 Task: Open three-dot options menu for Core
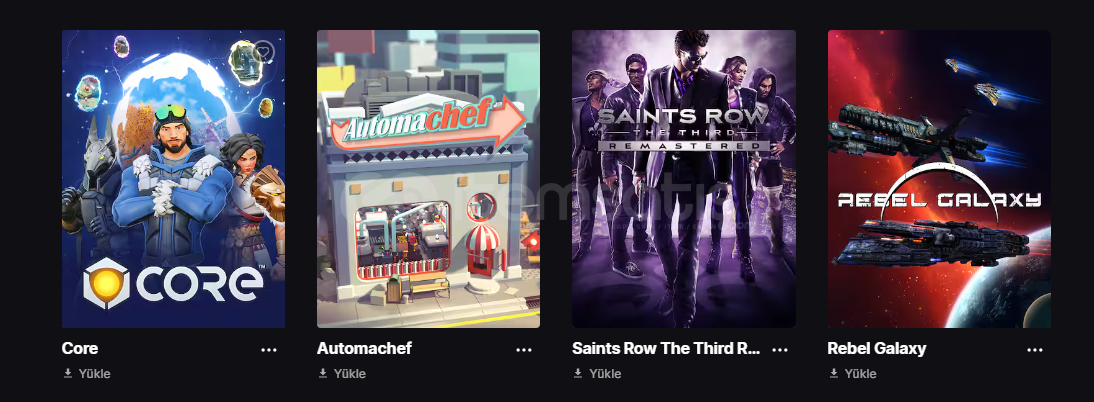pos(269,350)
